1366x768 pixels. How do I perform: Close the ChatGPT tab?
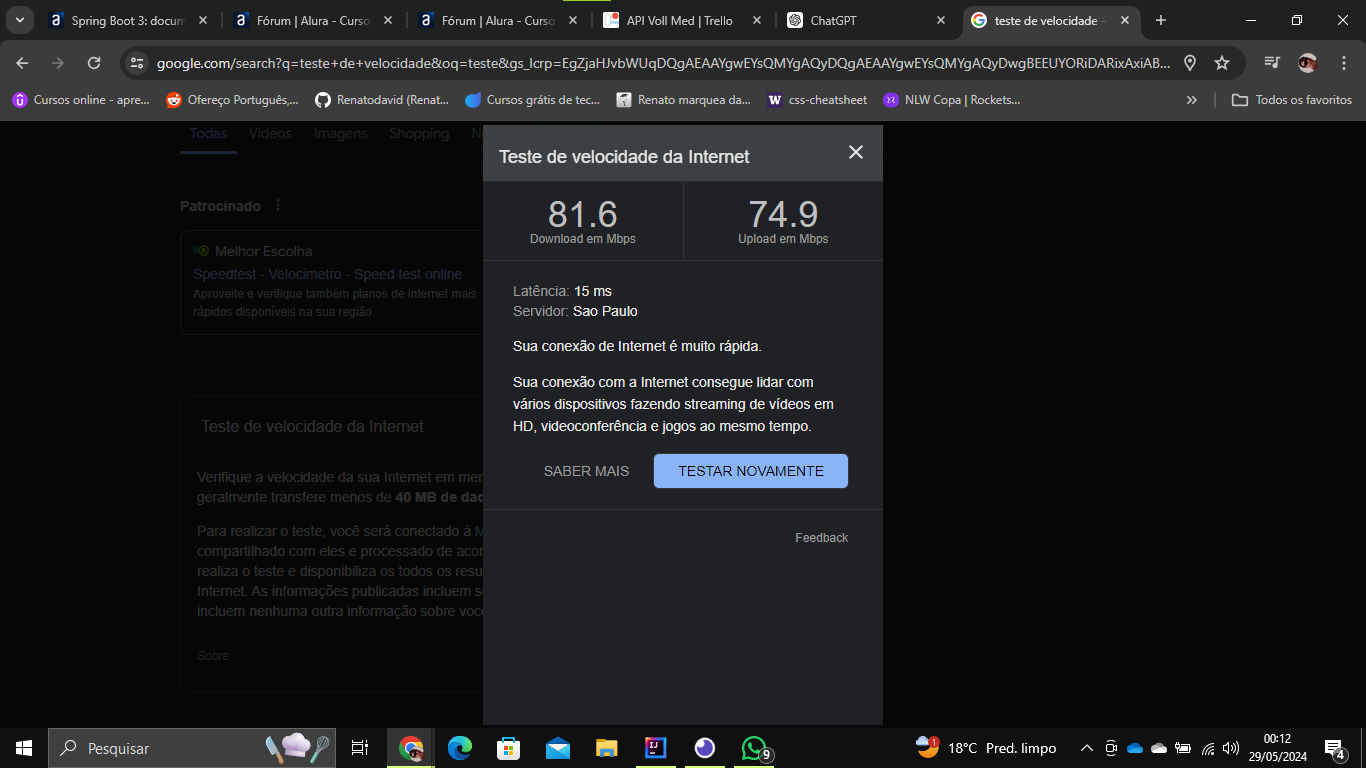941,20
